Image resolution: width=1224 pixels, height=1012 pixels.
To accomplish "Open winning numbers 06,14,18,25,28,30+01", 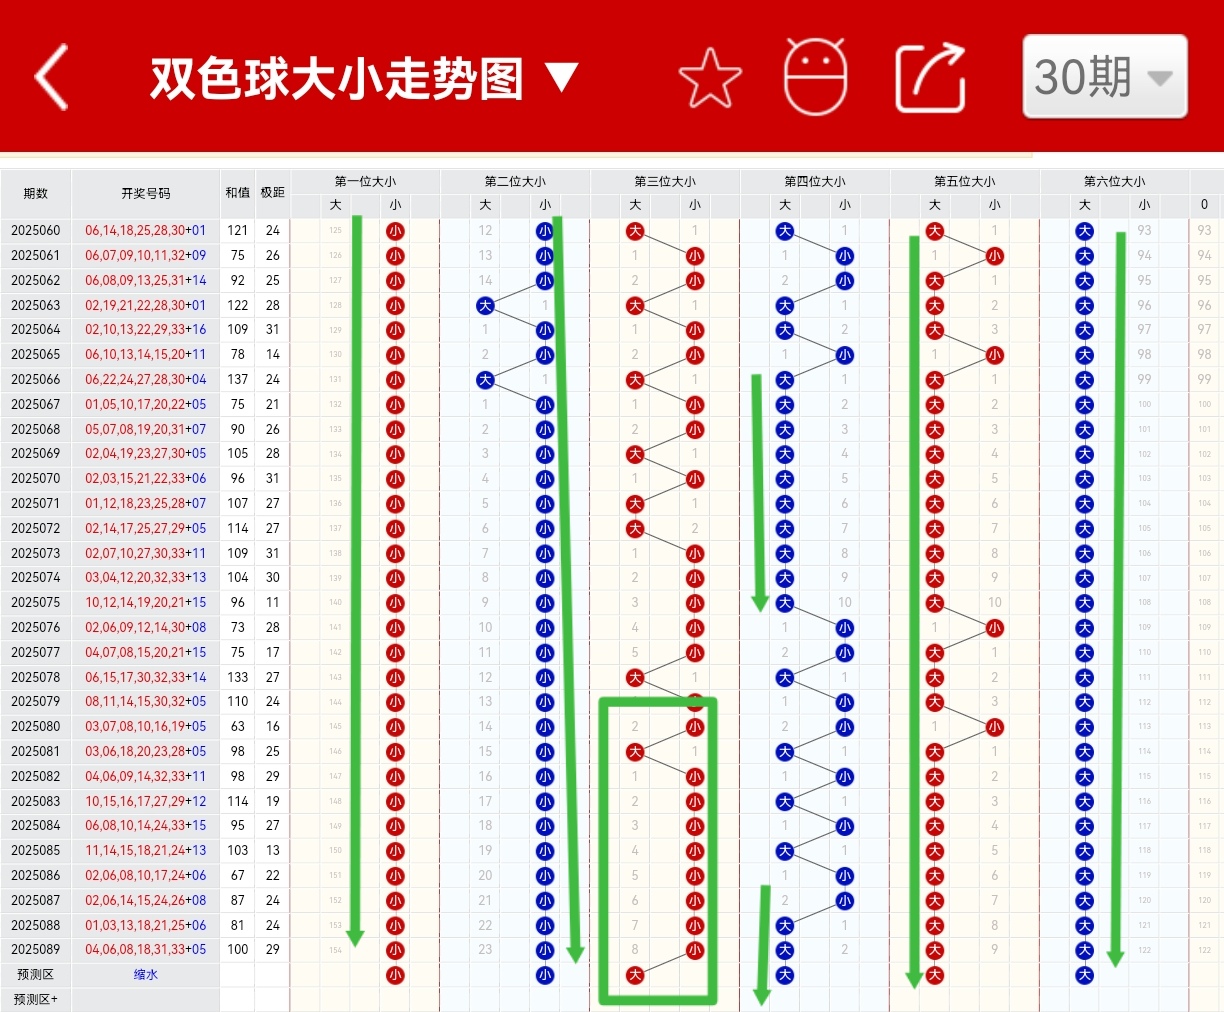I will 145,230.
